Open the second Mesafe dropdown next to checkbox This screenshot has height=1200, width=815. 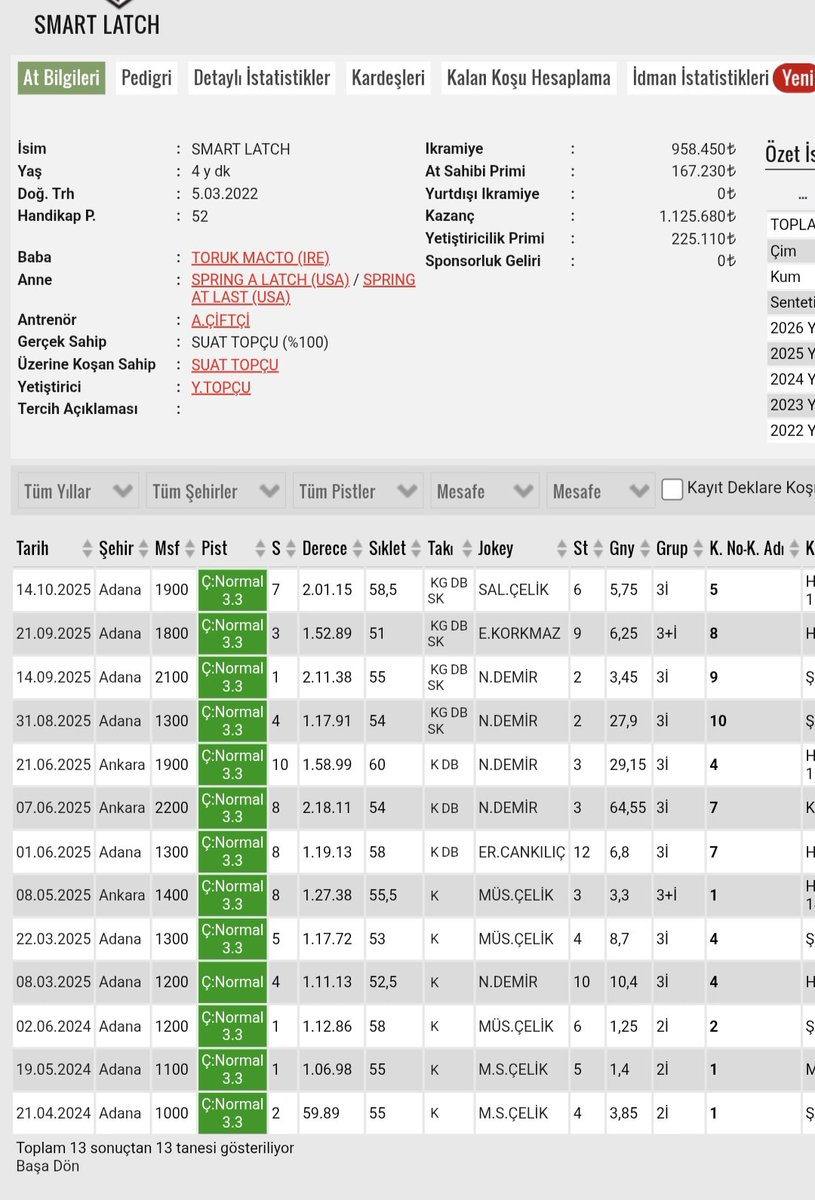(x=600, y=491)
